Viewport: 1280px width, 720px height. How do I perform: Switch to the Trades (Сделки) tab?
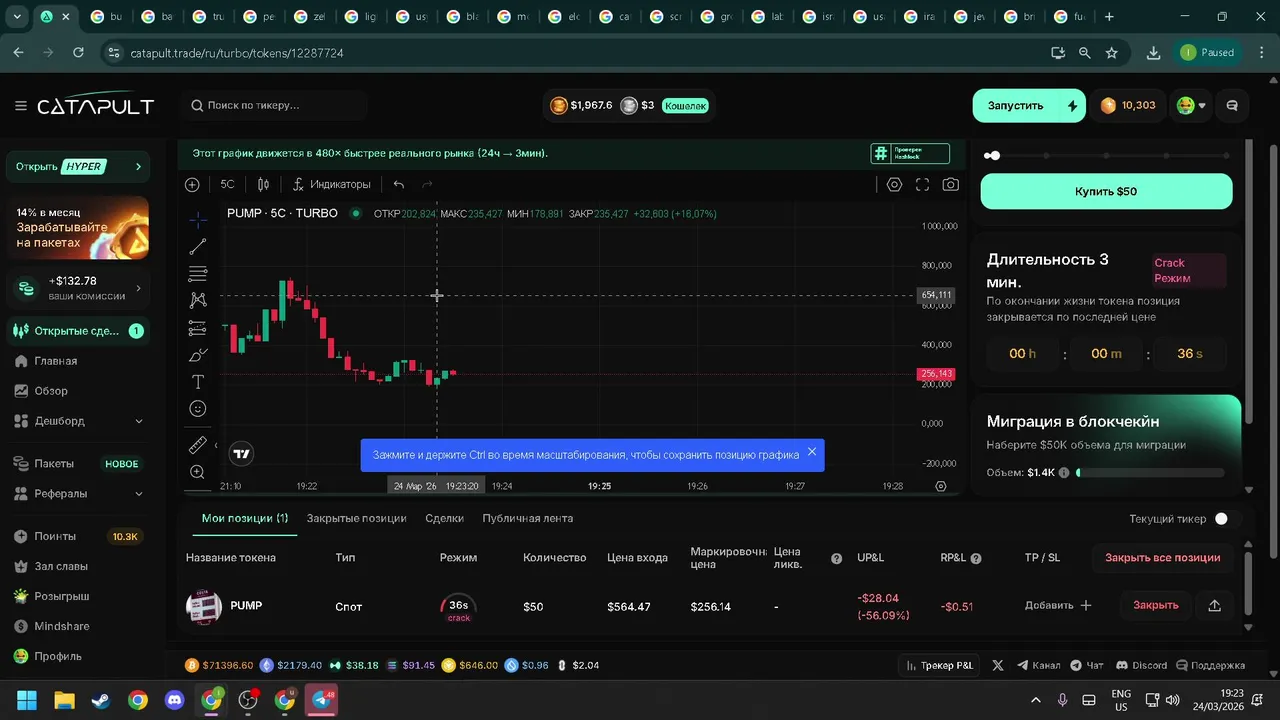point(444,518)
